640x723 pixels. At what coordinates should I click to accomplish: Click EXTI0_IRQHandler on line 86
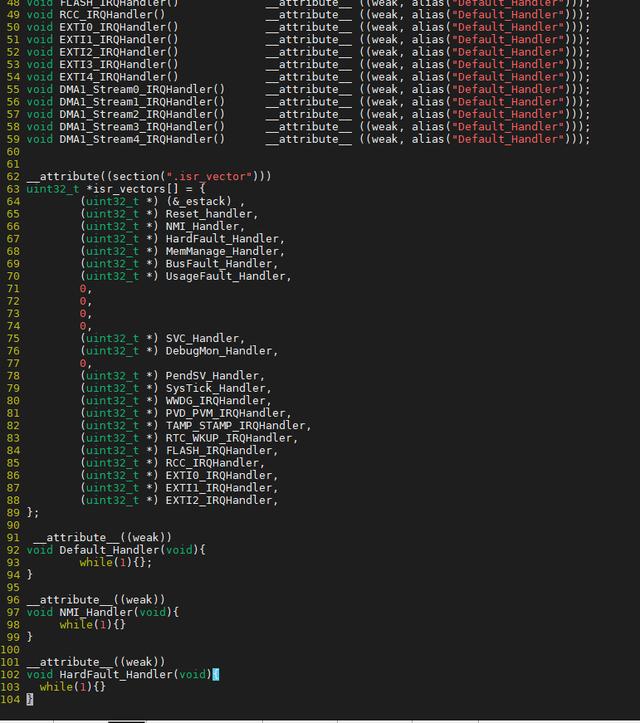(x=219, y=475)
